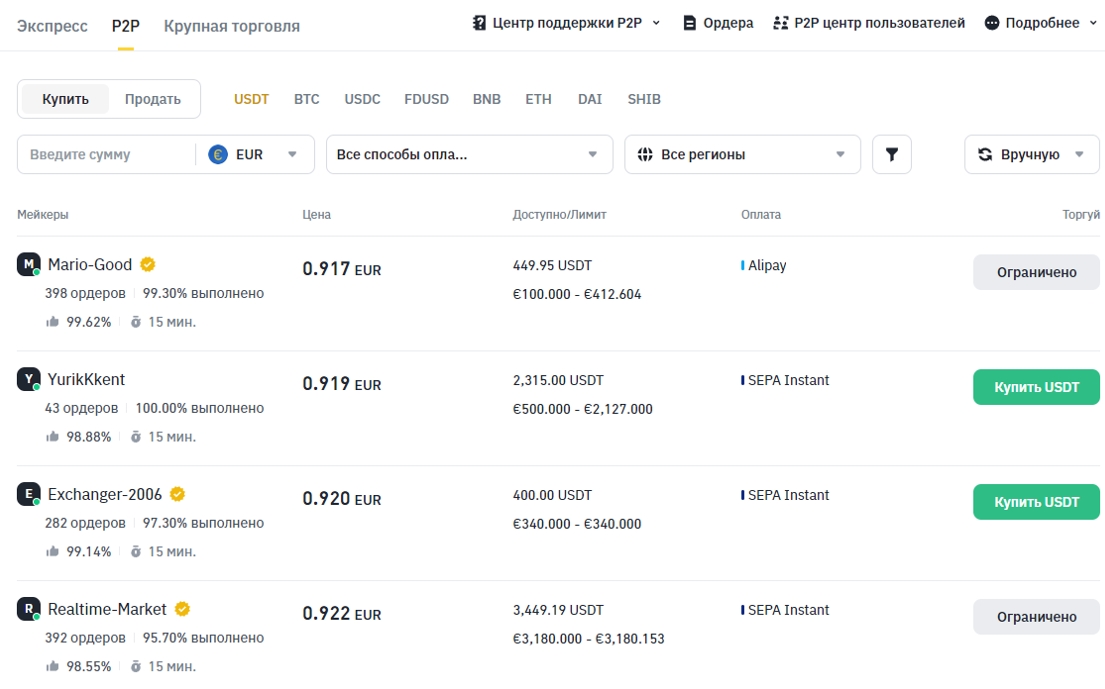This screenshot has width=1105, height=689.
Task: Click Realtime-Market verified badge
Action: click(x=182, y=609)
